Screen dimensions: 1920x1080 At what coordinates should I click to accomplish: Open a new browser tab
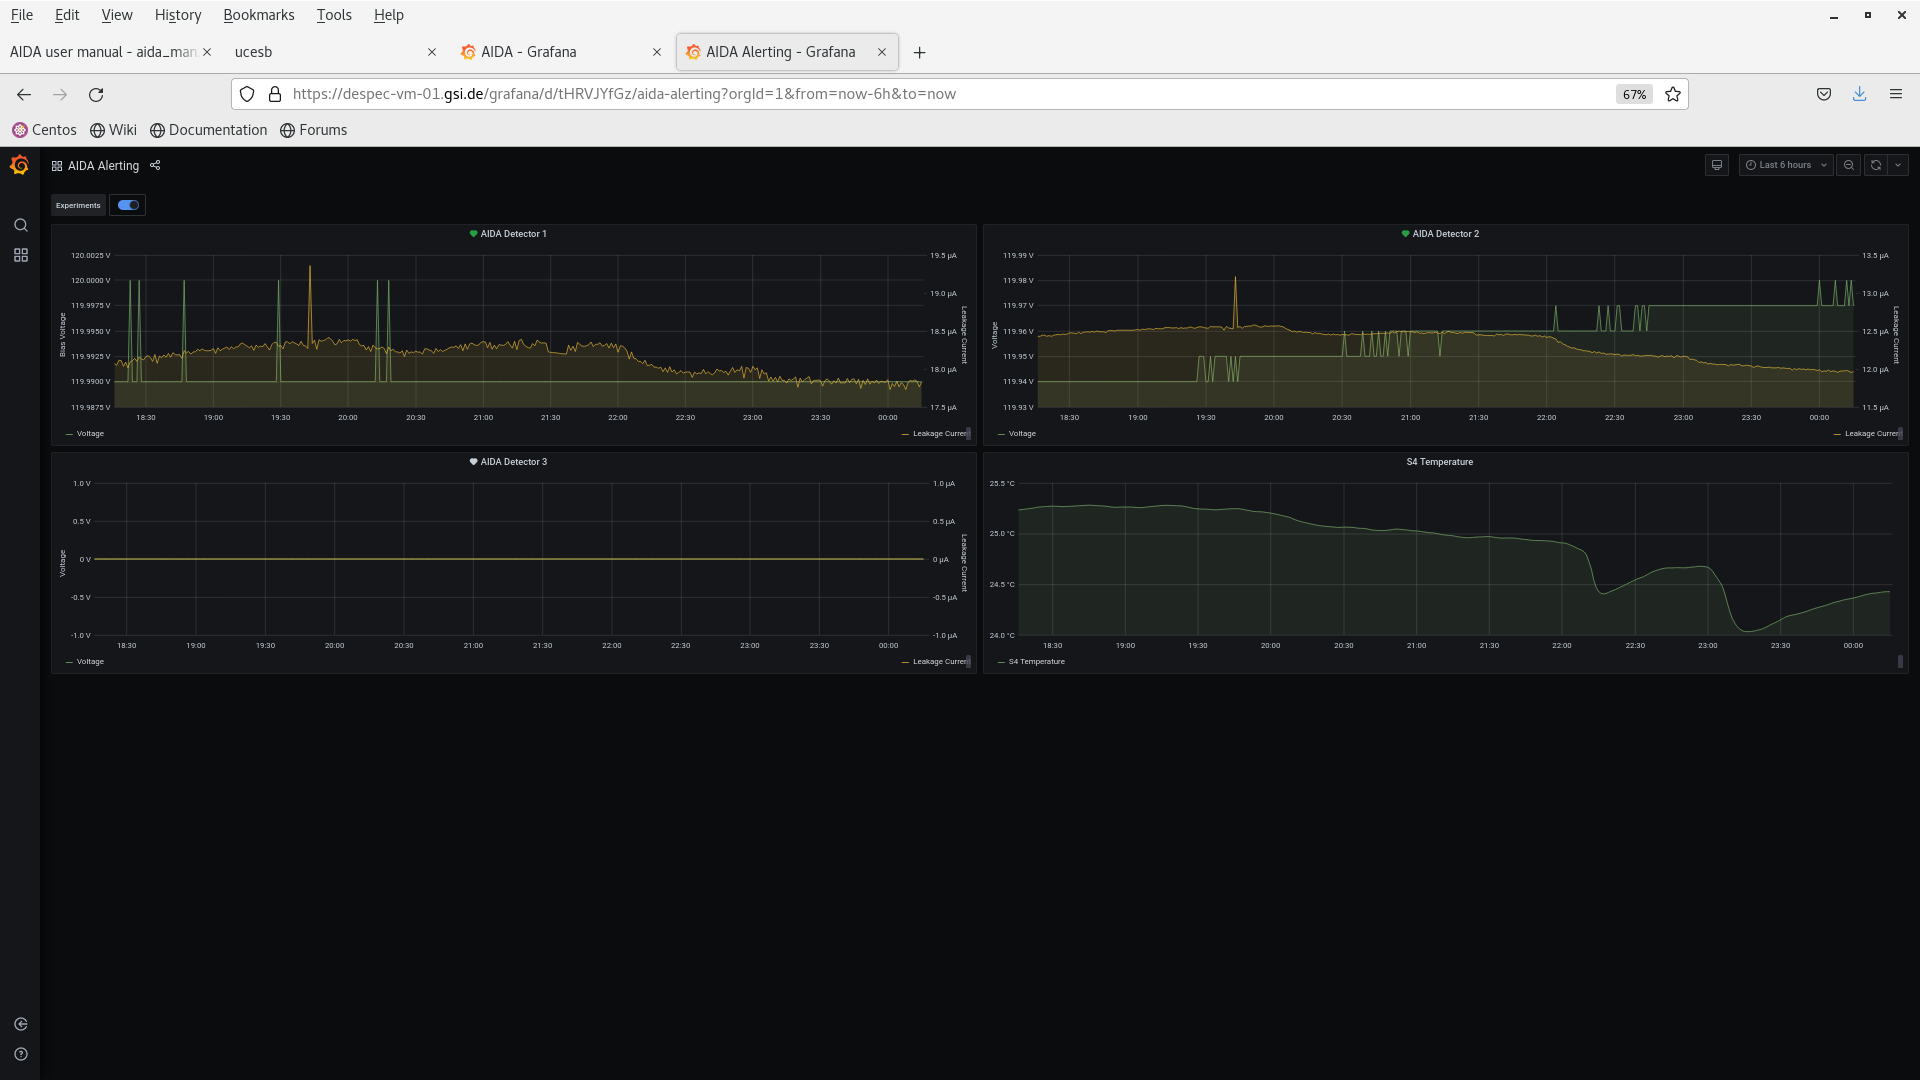[x=920, y=52]
